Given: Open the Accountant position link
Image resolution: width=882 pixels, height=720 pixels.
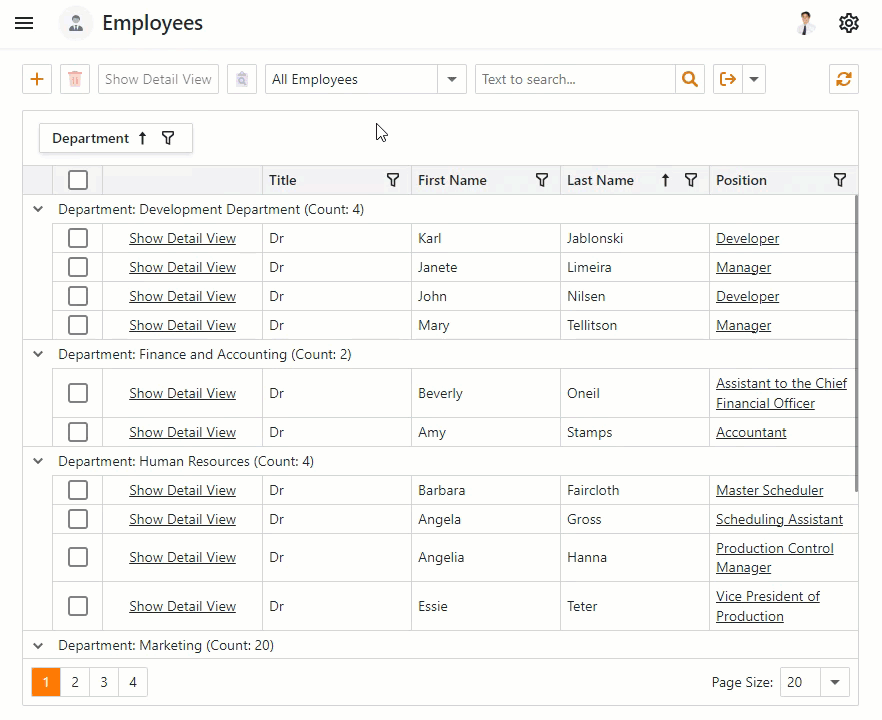Looking at the screenshot, I should click(x=751, y=433).
